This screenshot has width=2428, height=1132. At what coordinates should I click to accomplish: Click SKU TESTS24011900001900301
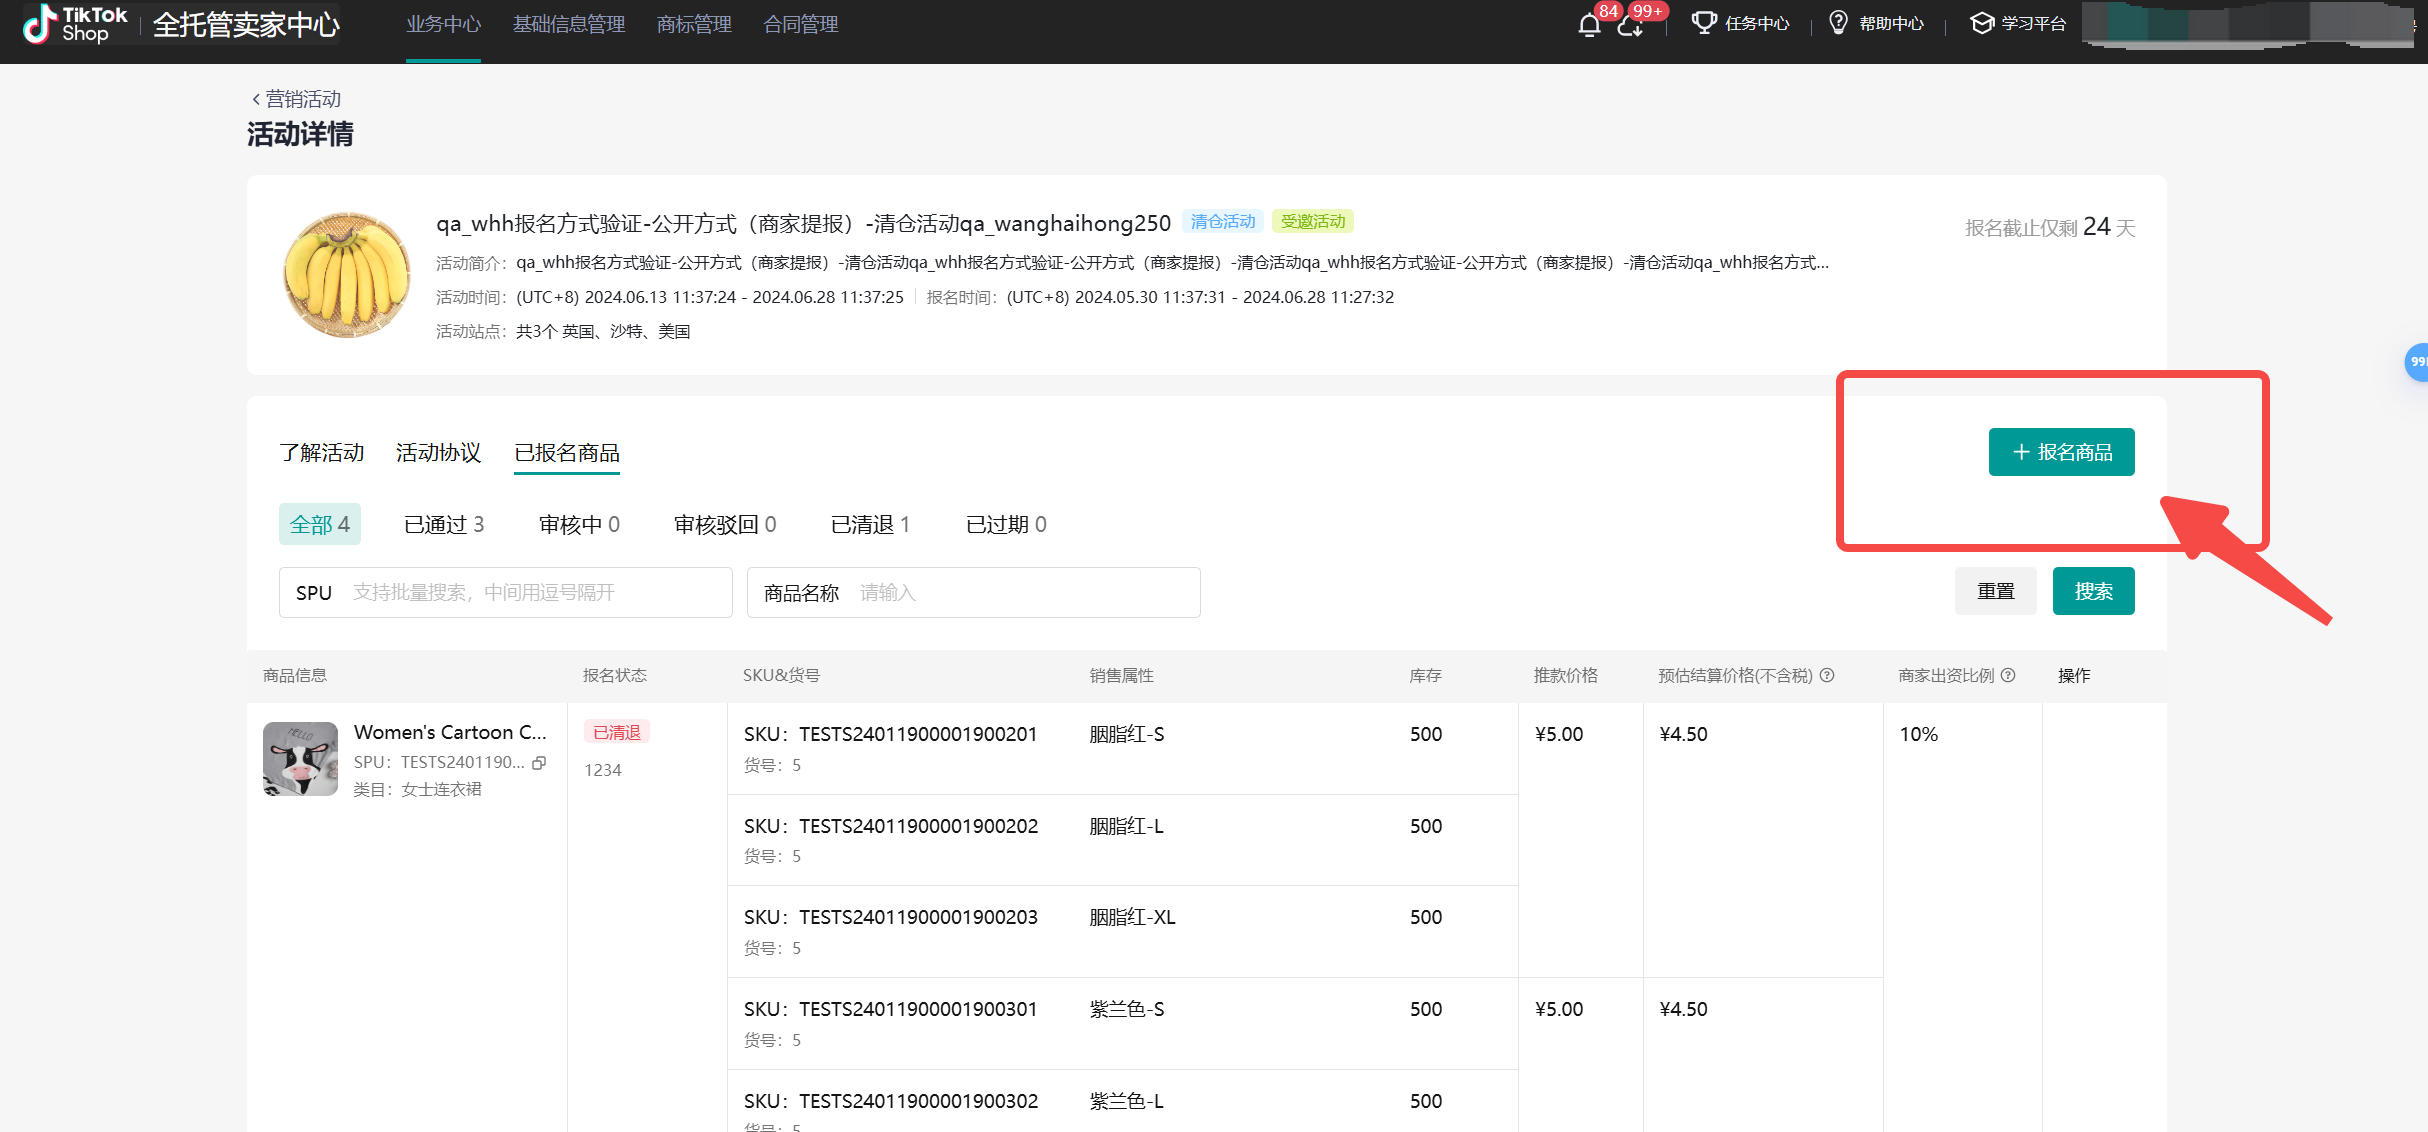coord(891,1009)
